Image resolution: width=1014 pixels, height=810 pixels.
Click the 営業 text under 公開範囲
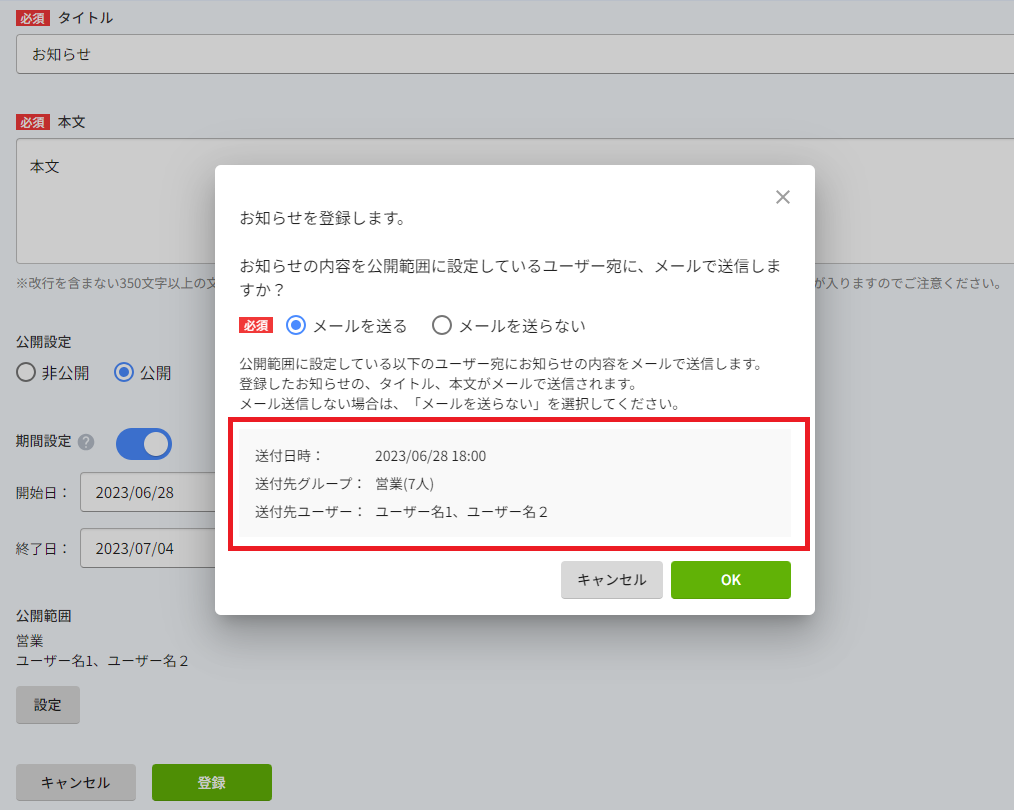[30, 641]
